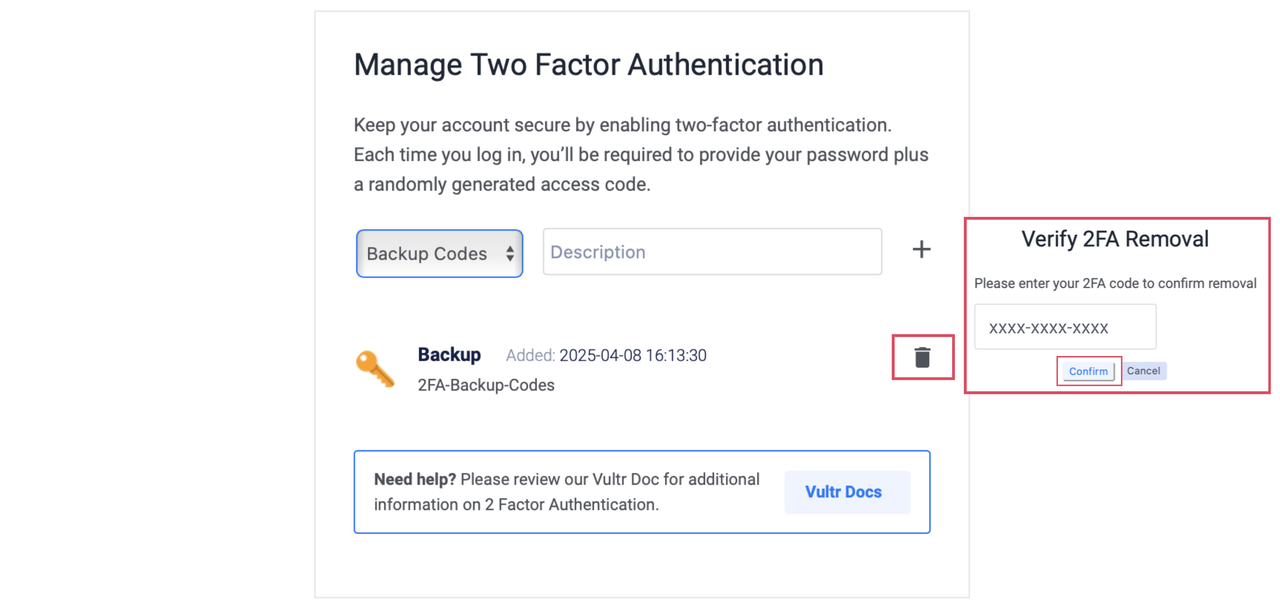Click the Description text field
Screen dimensions: 1280x611
[x=712, y=251]
